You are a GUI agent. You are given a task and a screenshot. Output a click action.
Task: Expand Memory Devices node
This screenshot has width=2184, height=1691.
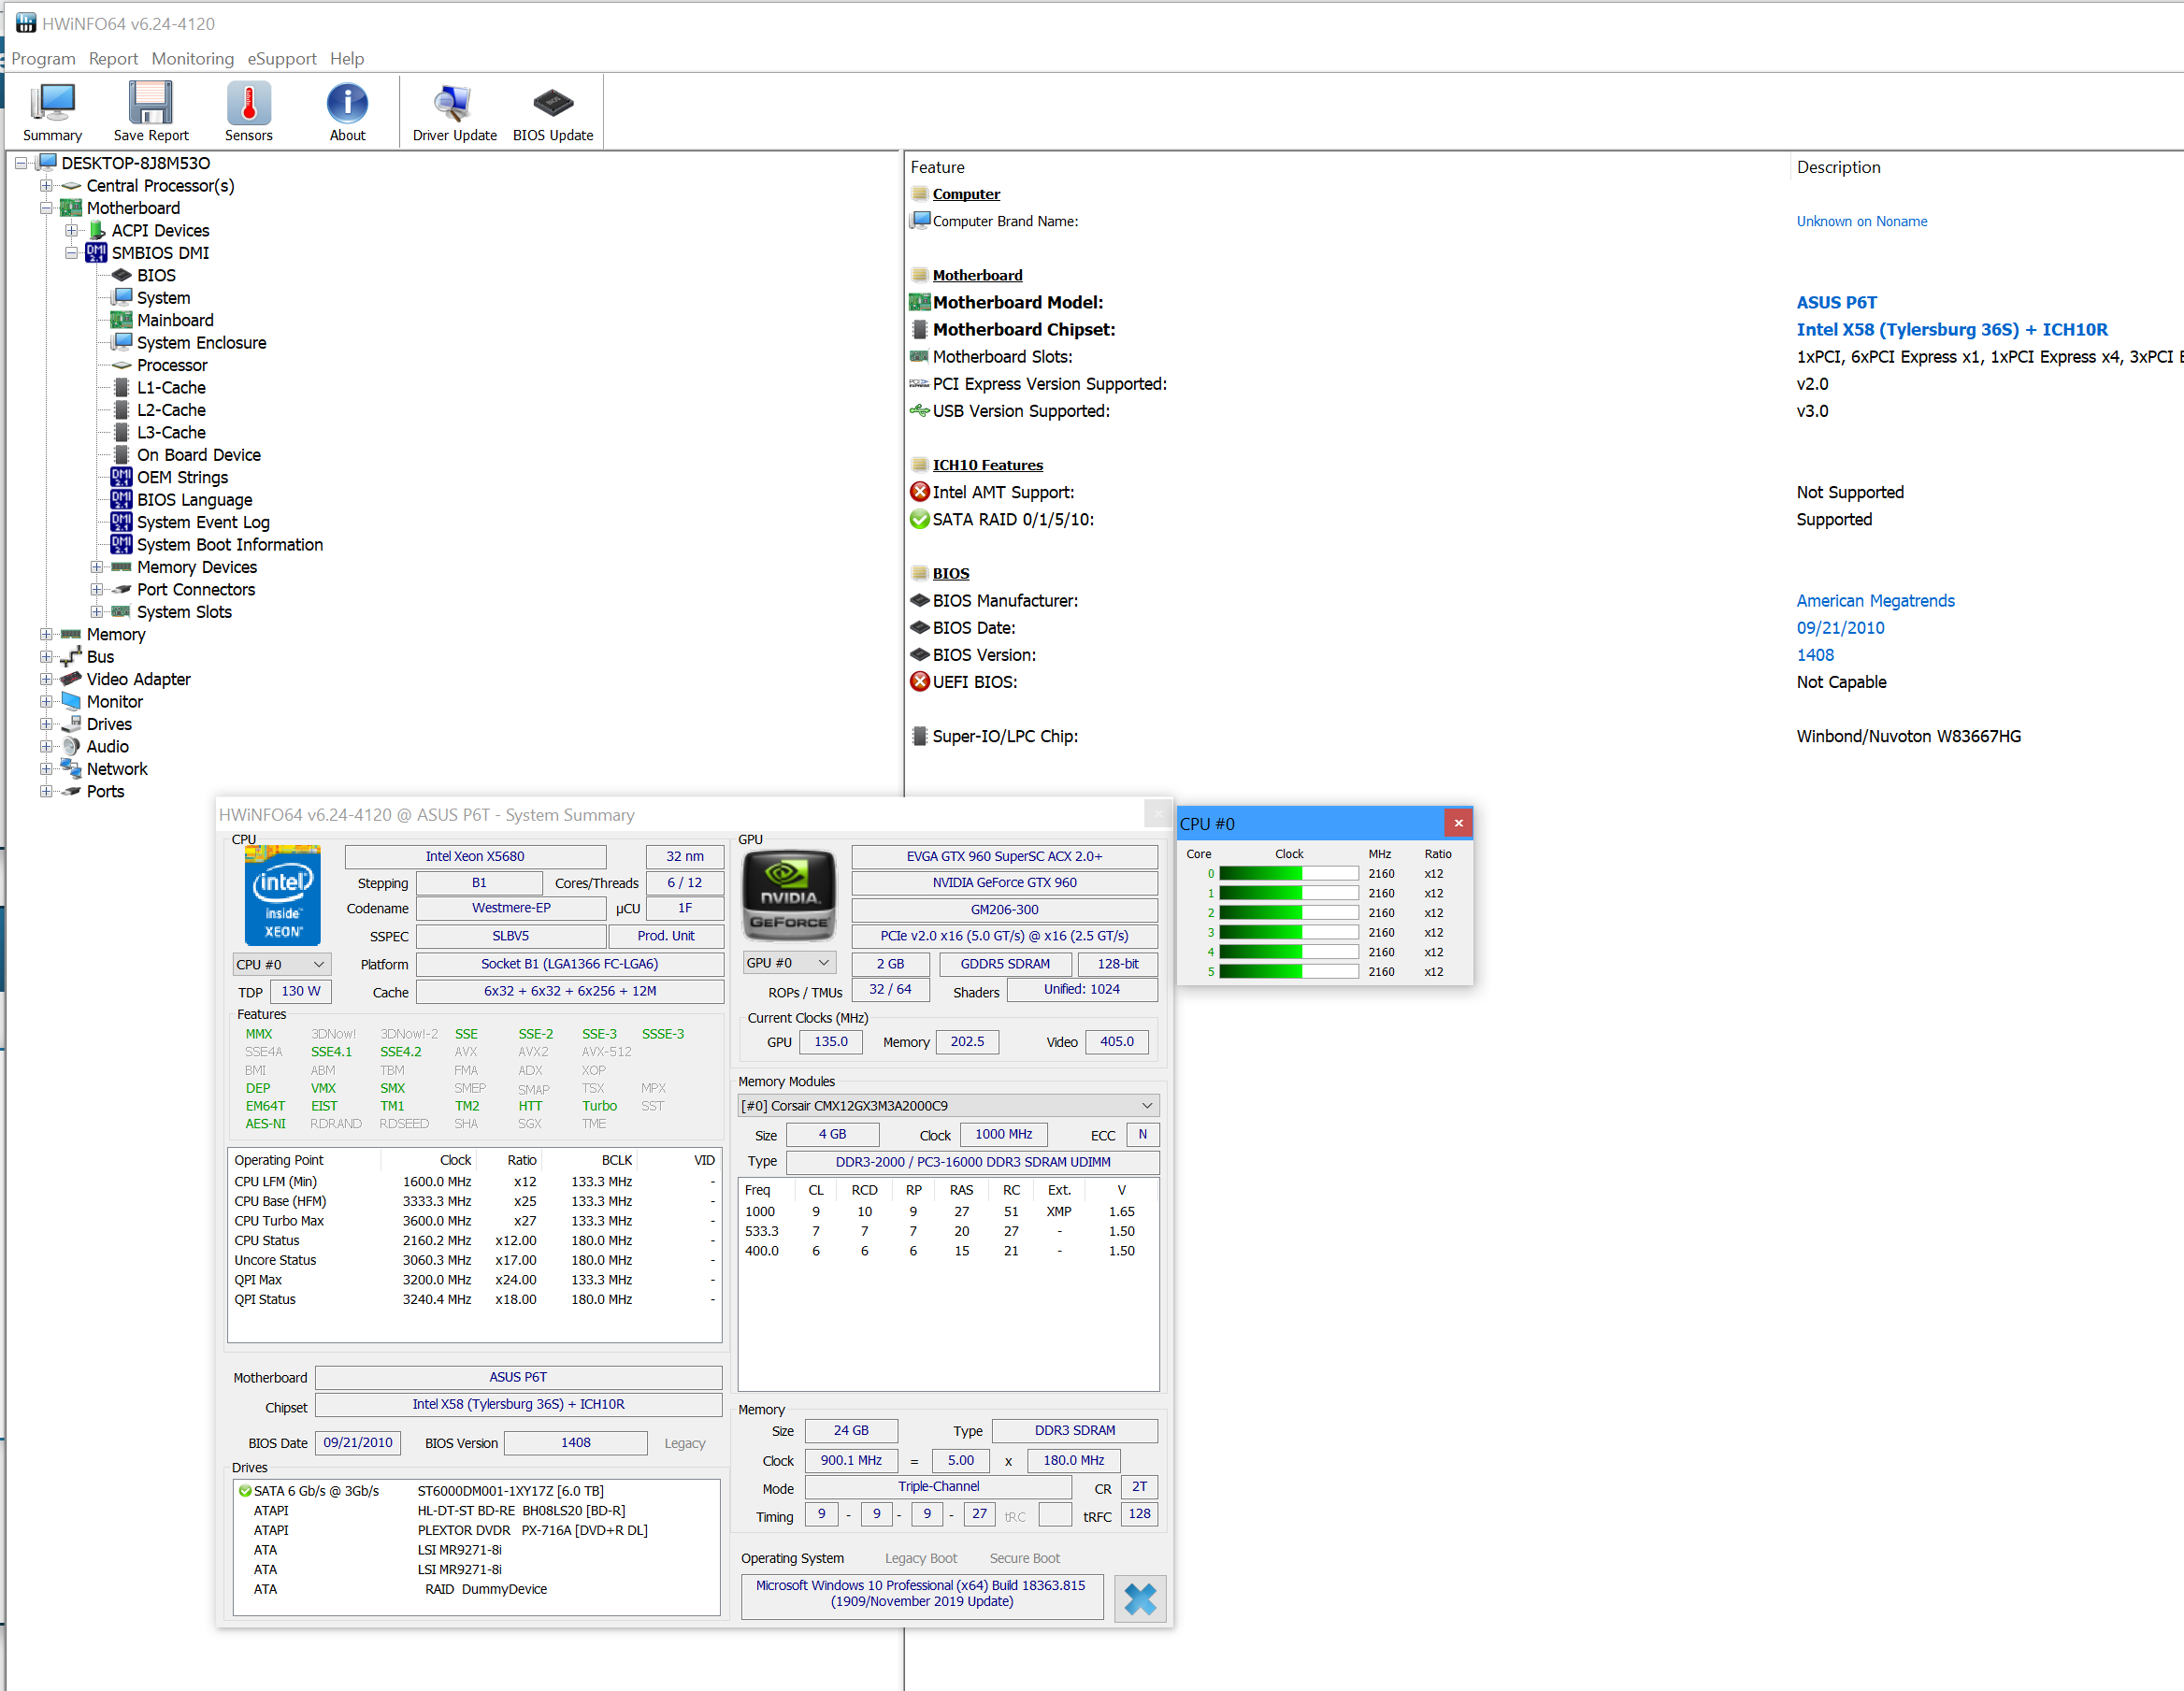tap(96, 567)
